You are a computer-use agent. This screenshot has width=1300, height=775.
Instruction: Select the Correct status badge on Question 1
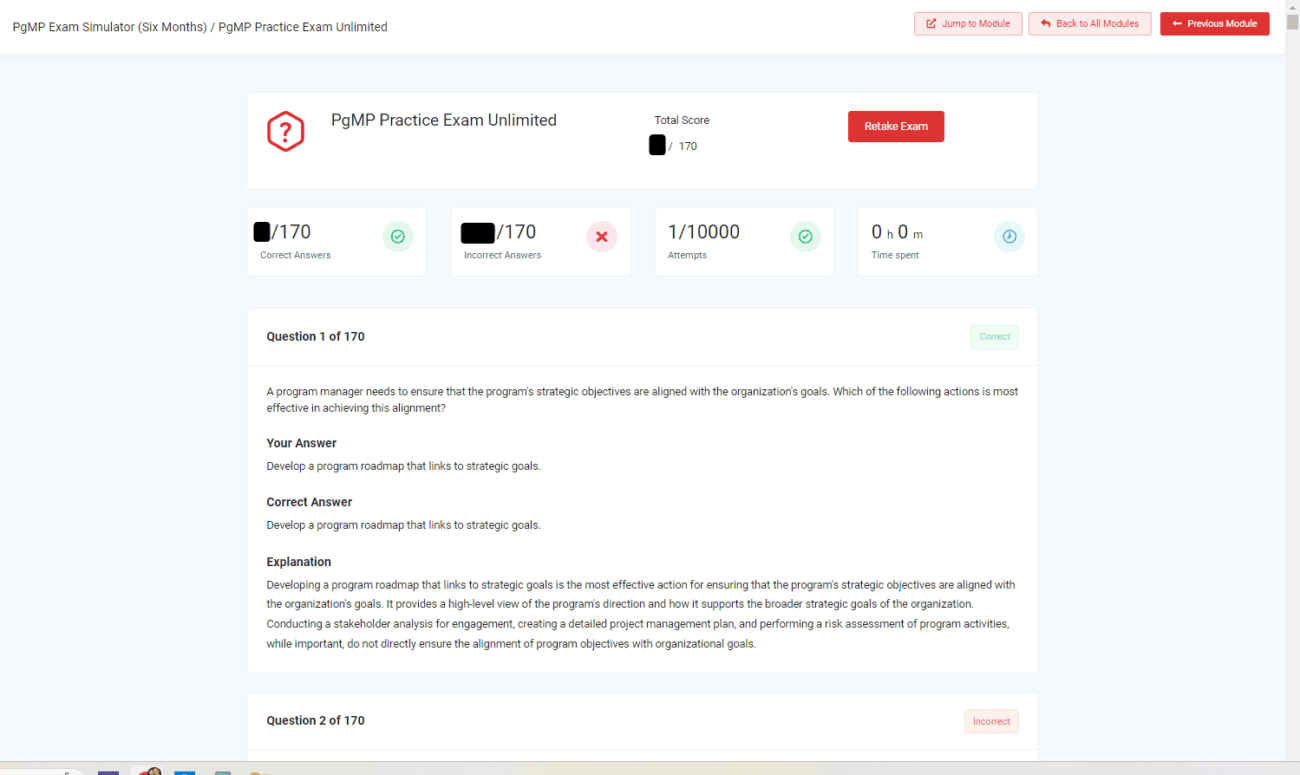994,336
